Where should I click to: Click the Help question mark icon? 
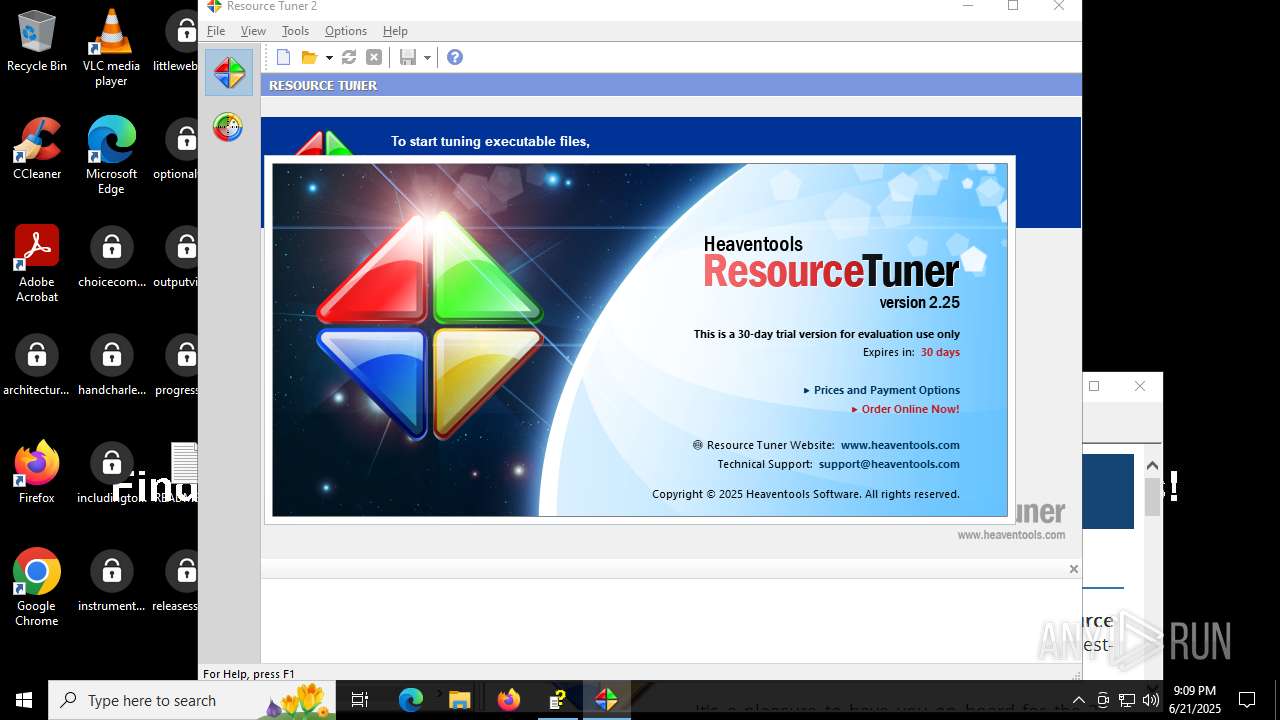point(455,58)
